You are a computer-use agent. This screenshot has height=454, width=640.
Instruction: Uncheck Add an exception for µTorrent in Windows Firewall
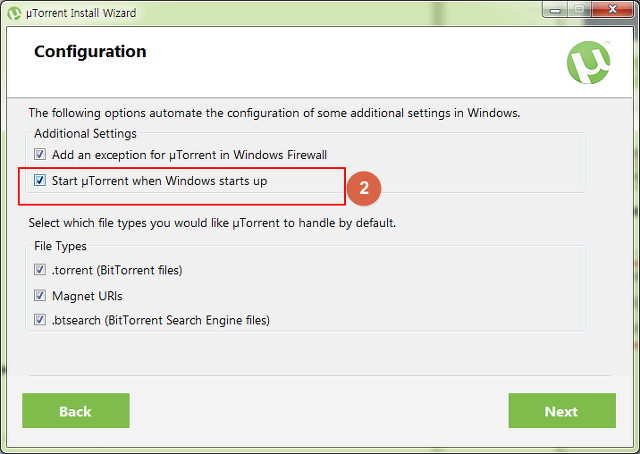click(x=40, y=154)
